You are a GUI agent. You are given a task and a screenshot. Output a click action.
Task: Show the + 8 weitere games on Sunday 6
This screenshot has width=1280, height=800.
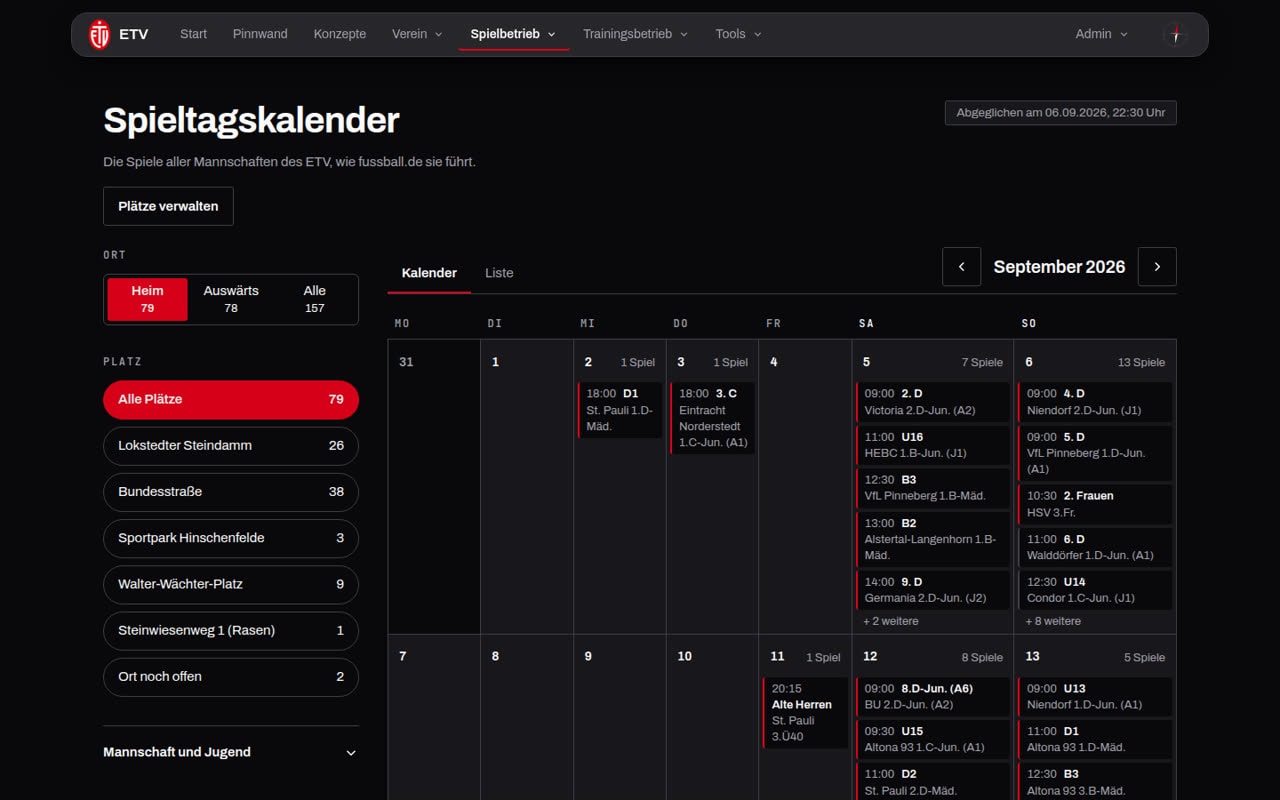(x=1053, y=621)
